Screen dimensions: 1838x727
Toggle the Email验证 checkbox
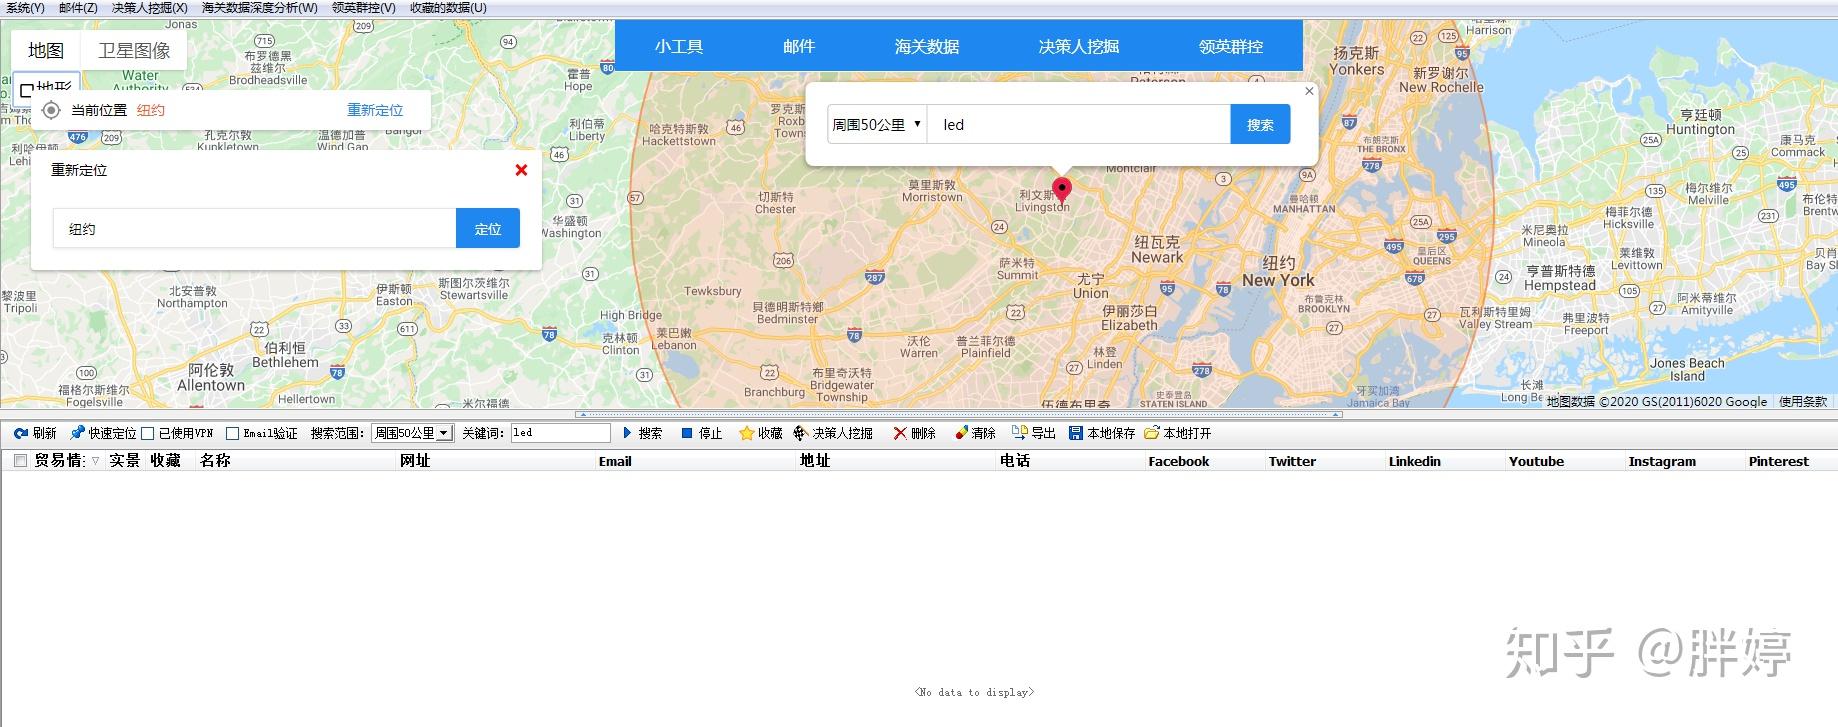click(x=233, y=434)
